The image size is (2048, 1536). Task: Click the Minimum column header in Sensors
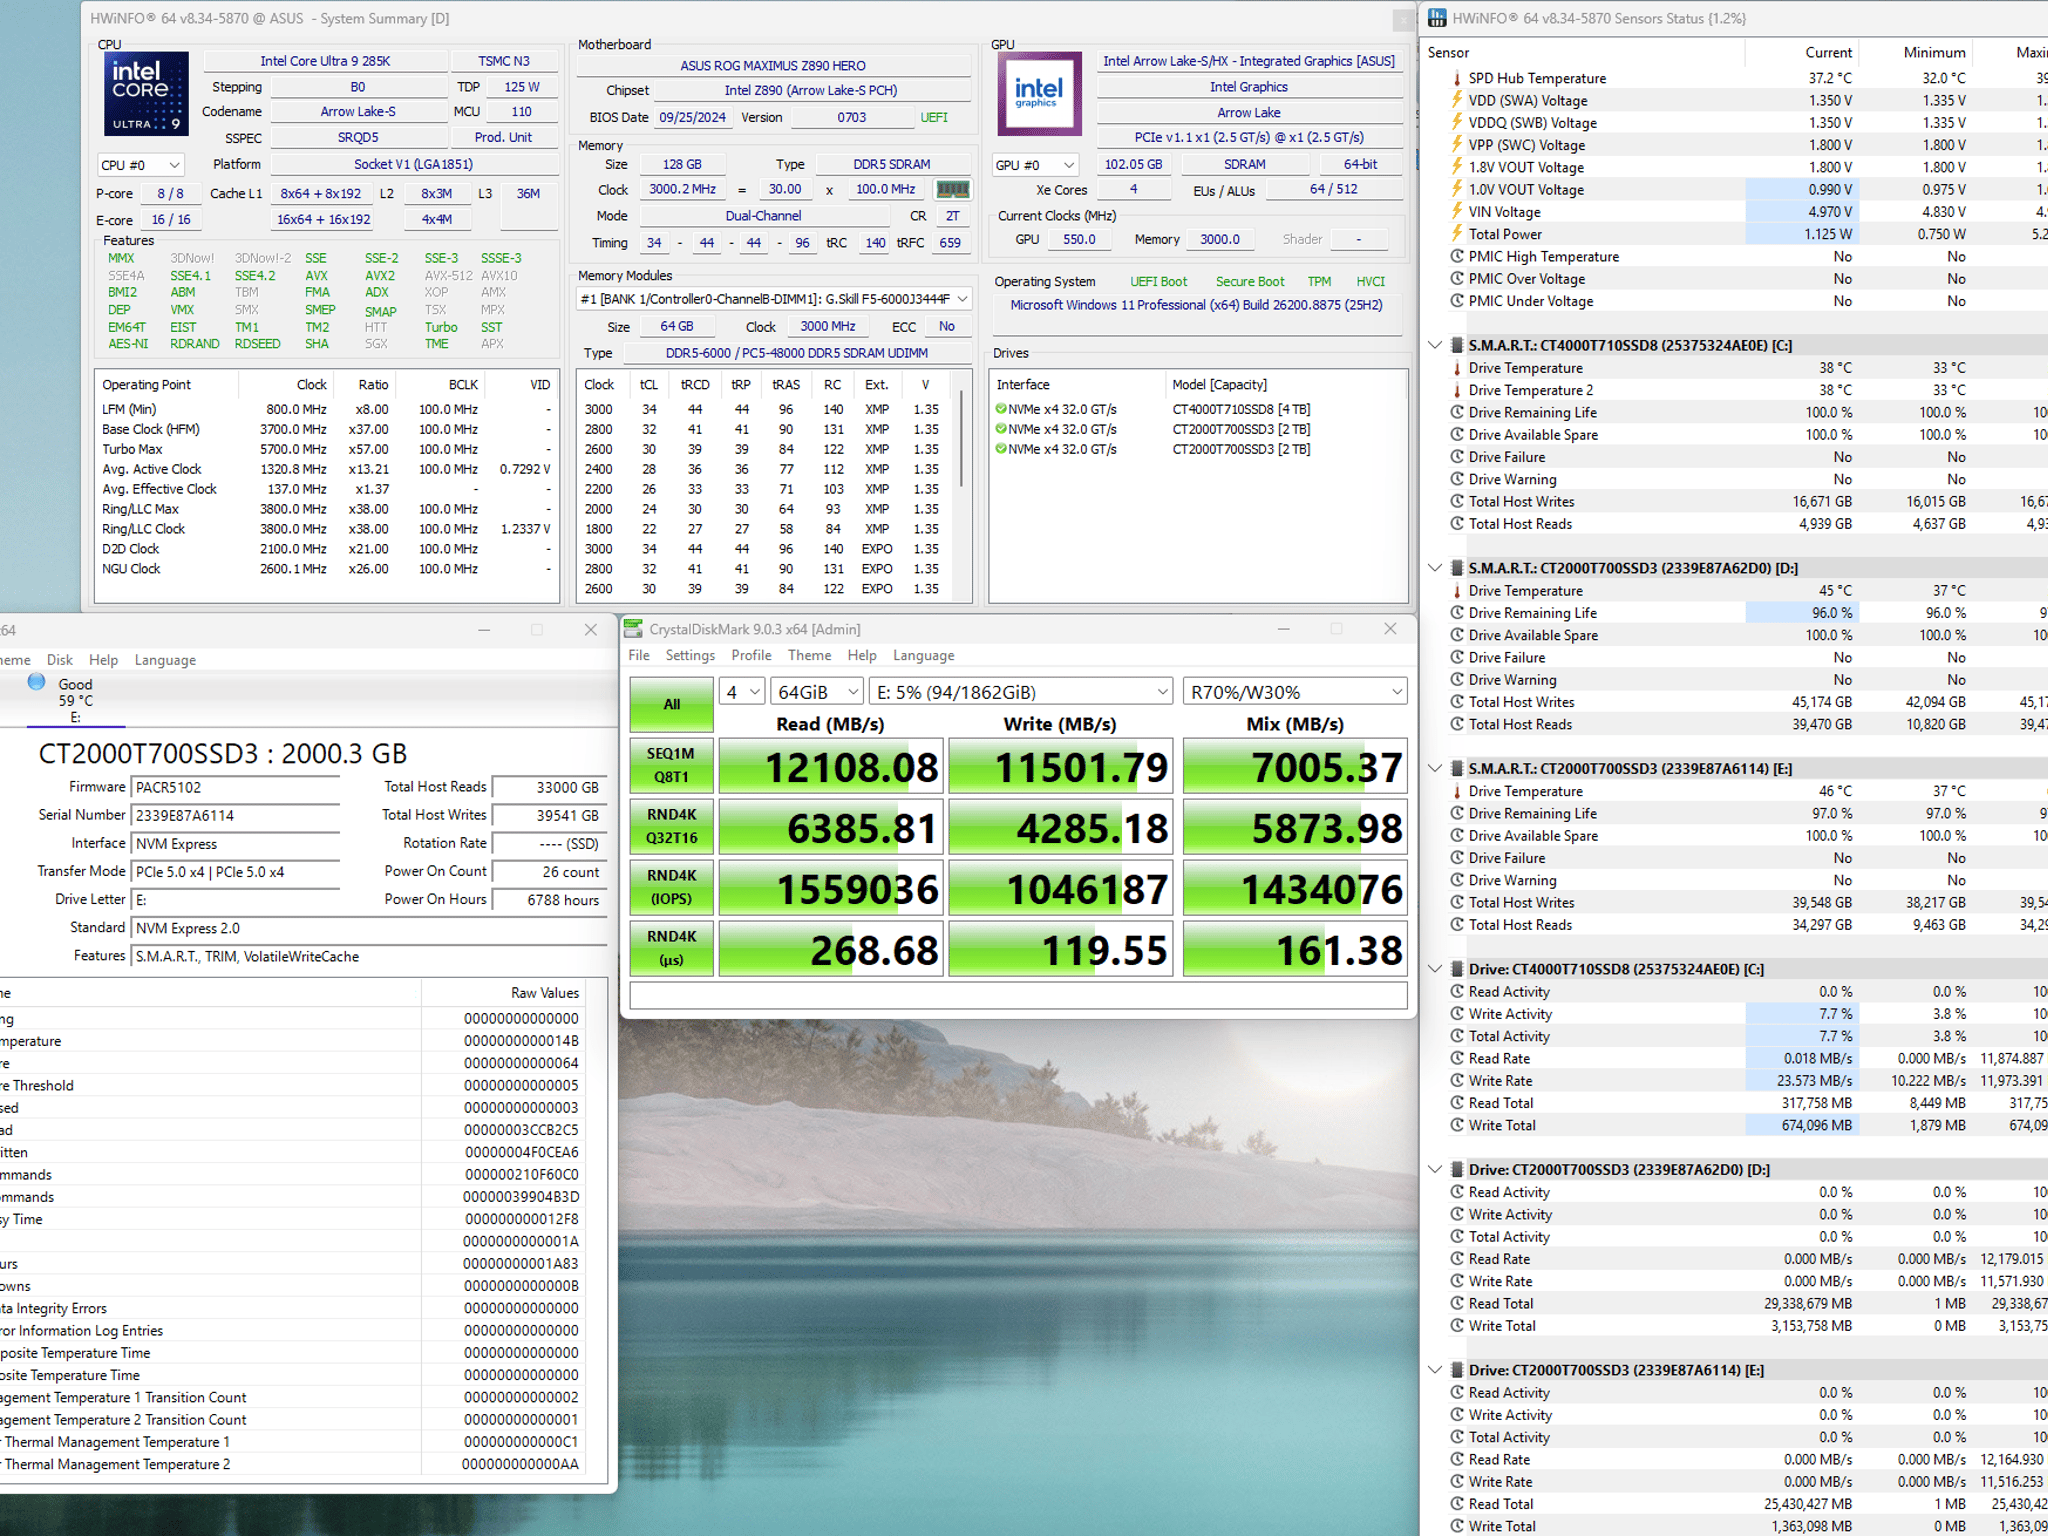pos(1934,53)
